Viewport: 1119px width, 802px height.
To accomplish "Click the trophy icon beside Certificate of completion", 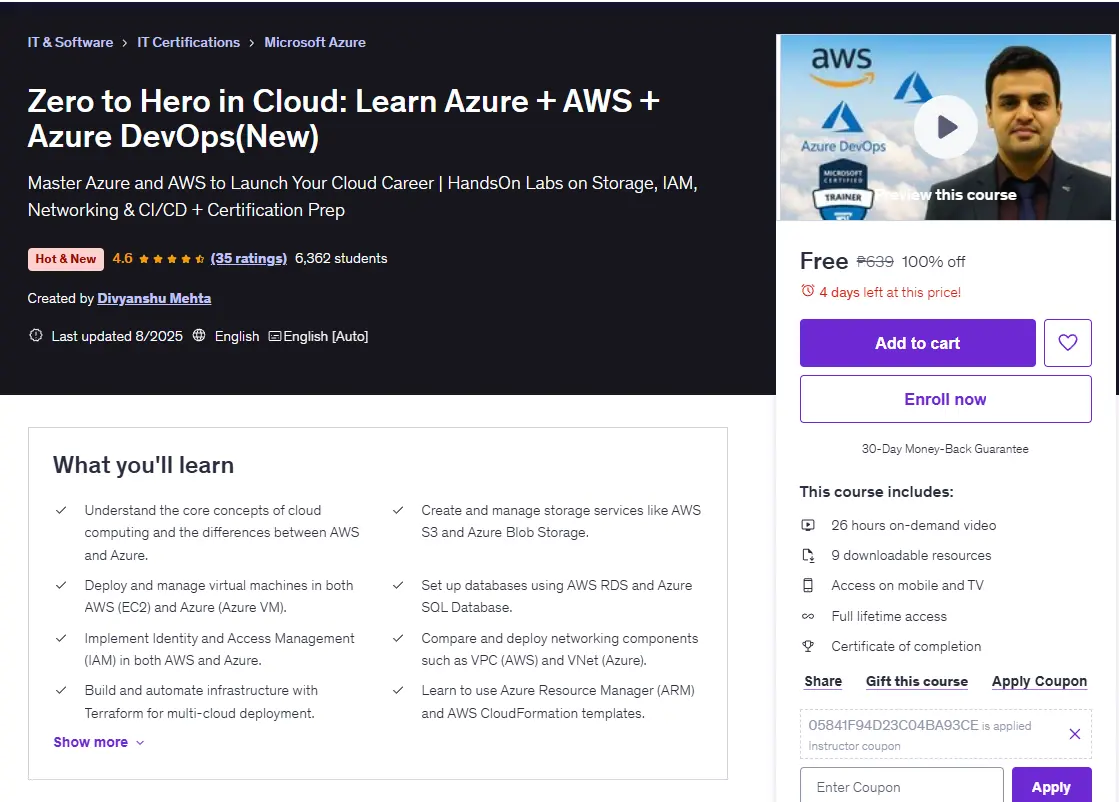I will coord(808,646).
